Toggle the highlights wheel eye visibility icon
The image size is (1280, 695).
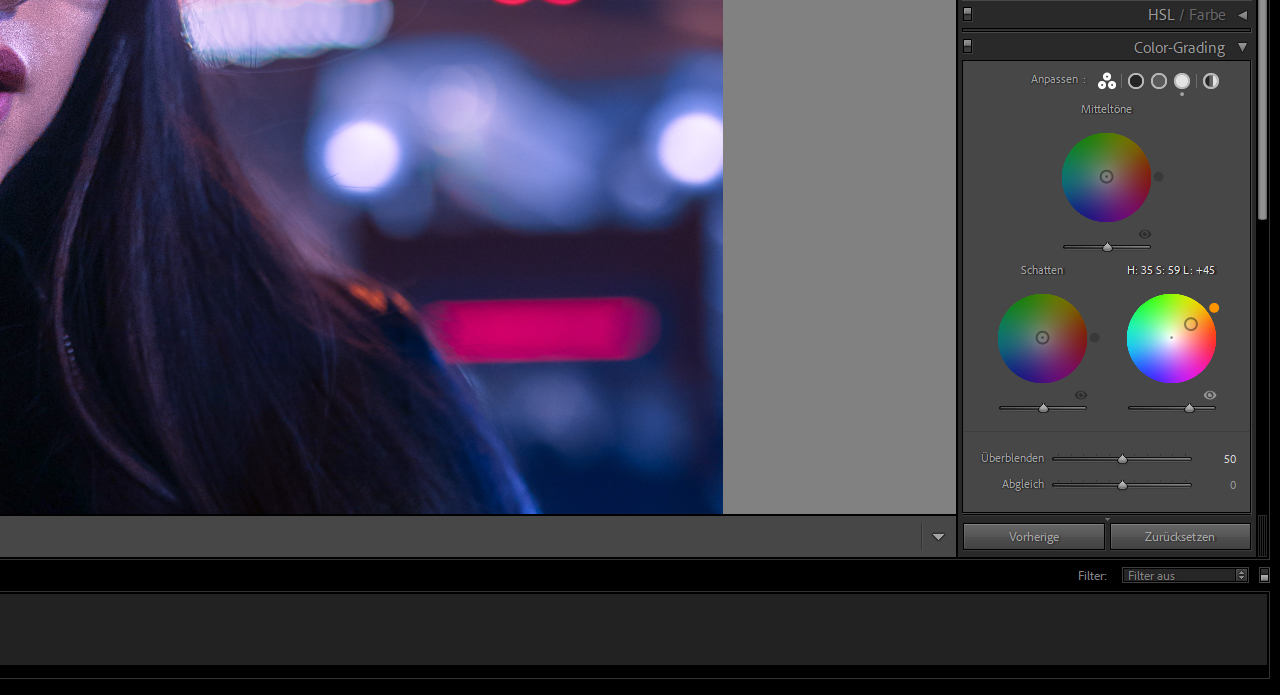tap(1210, 396)
